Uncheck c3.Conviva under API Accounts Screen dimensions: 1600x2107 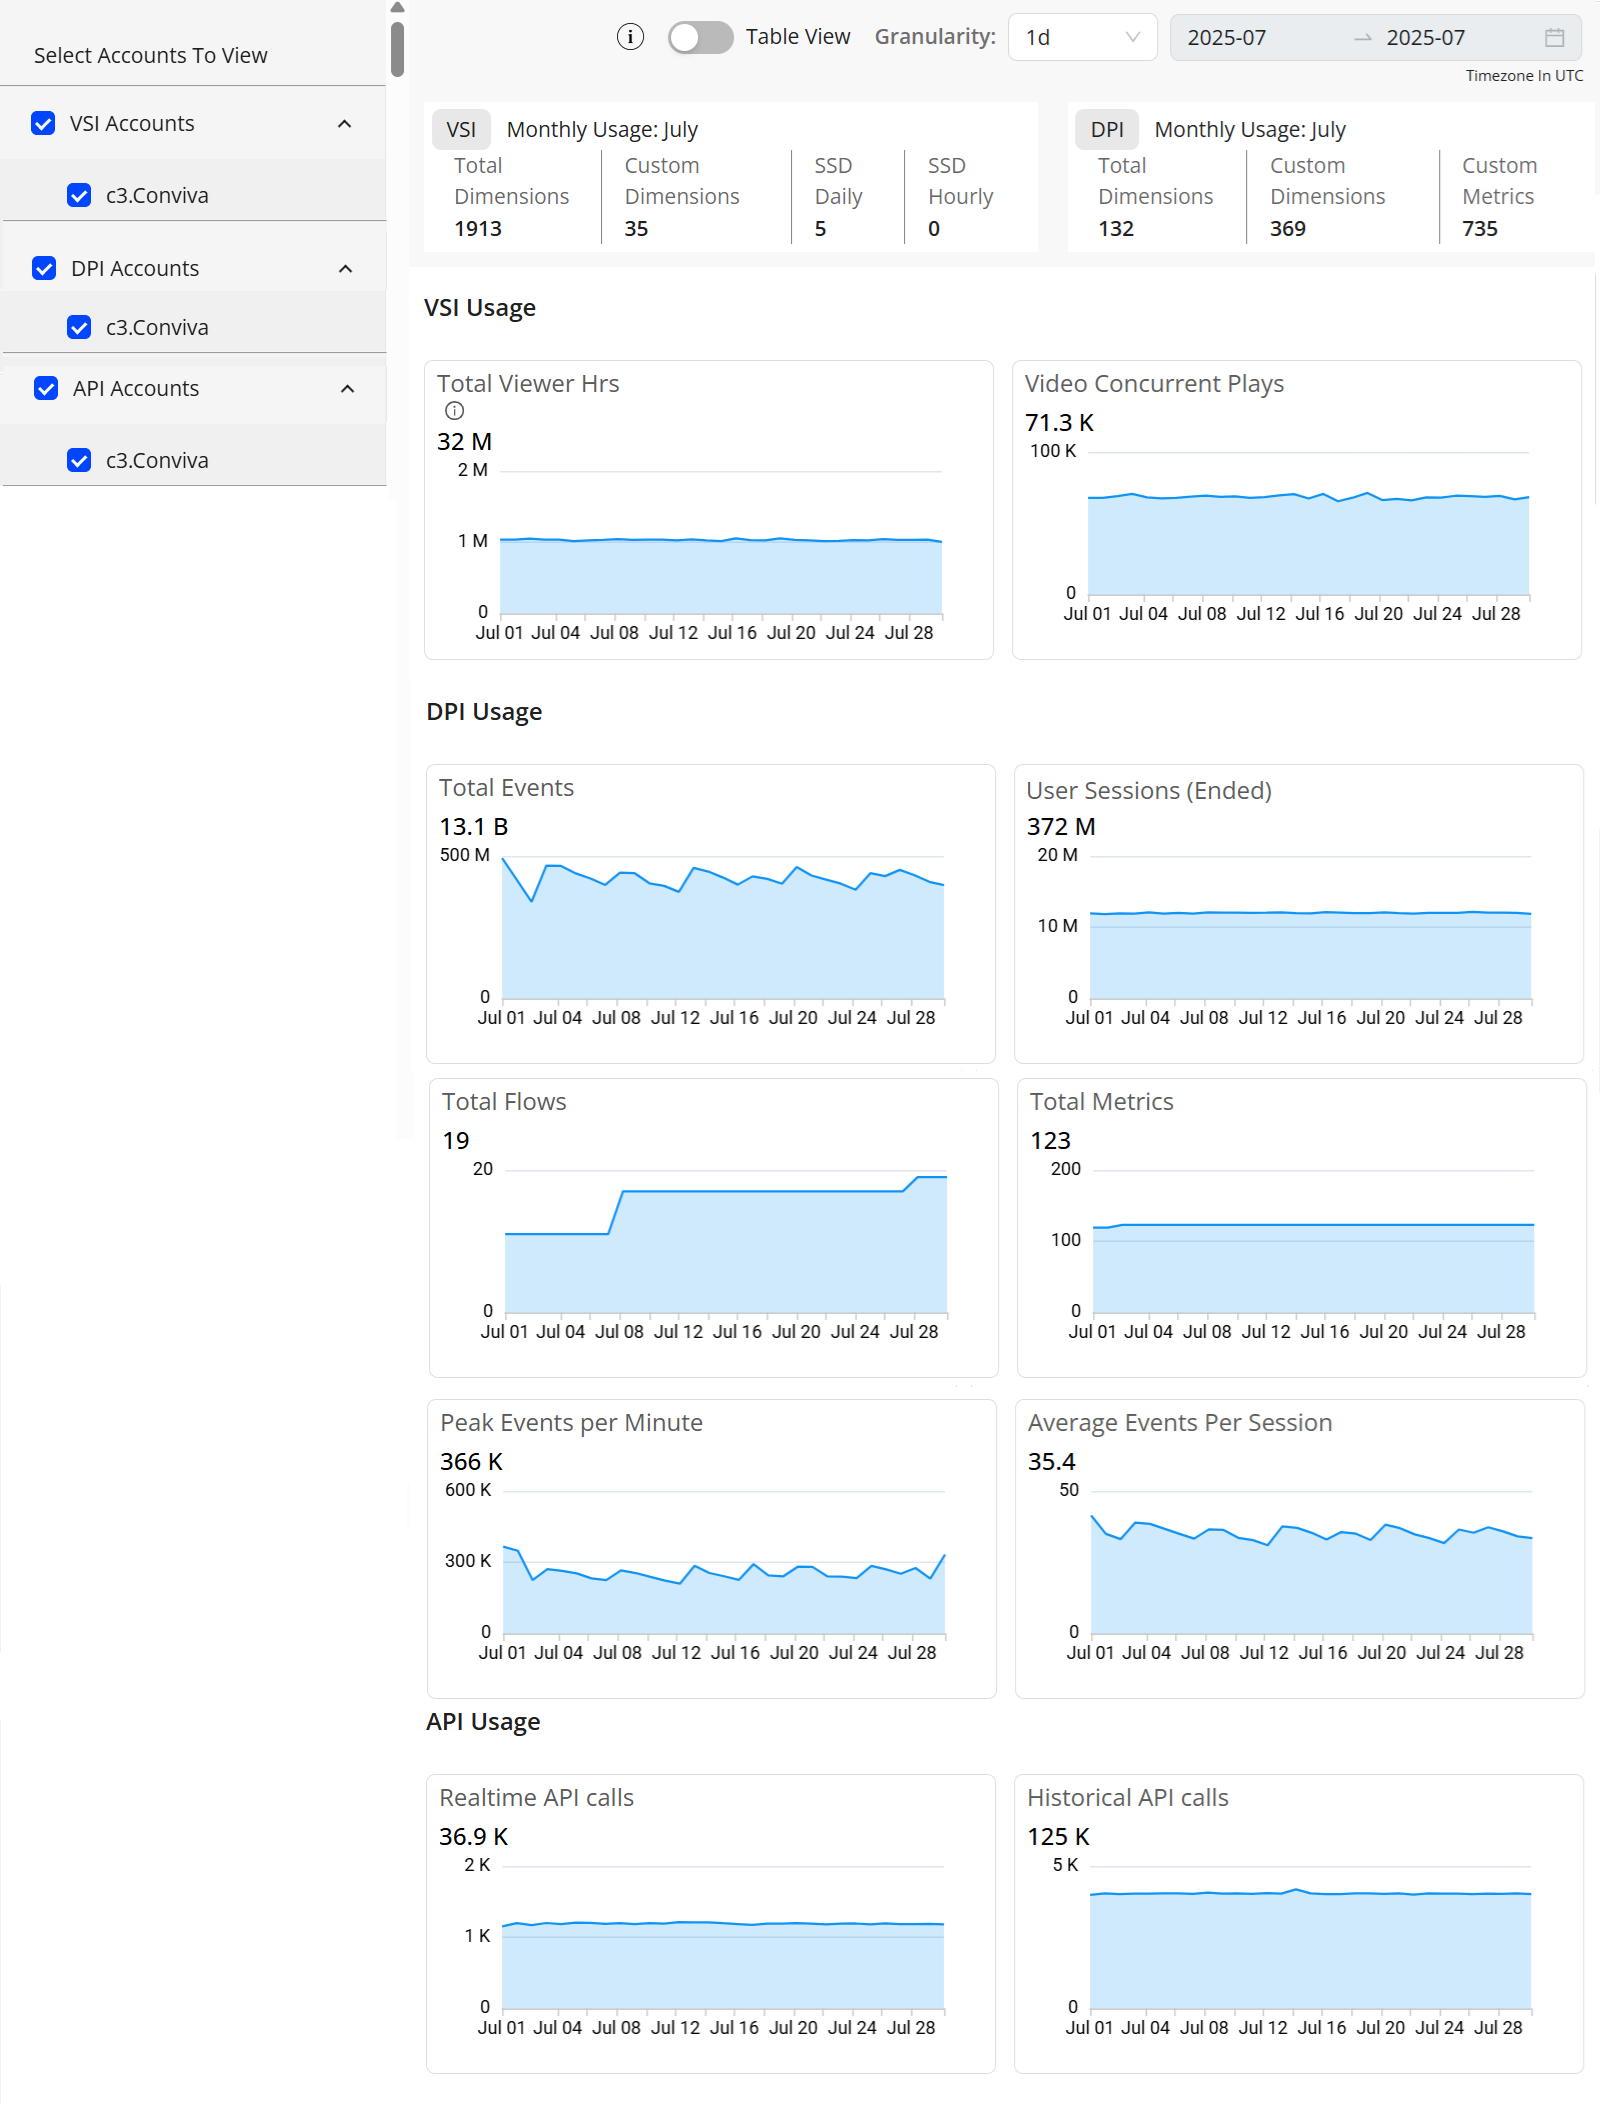tap(79, 460)
